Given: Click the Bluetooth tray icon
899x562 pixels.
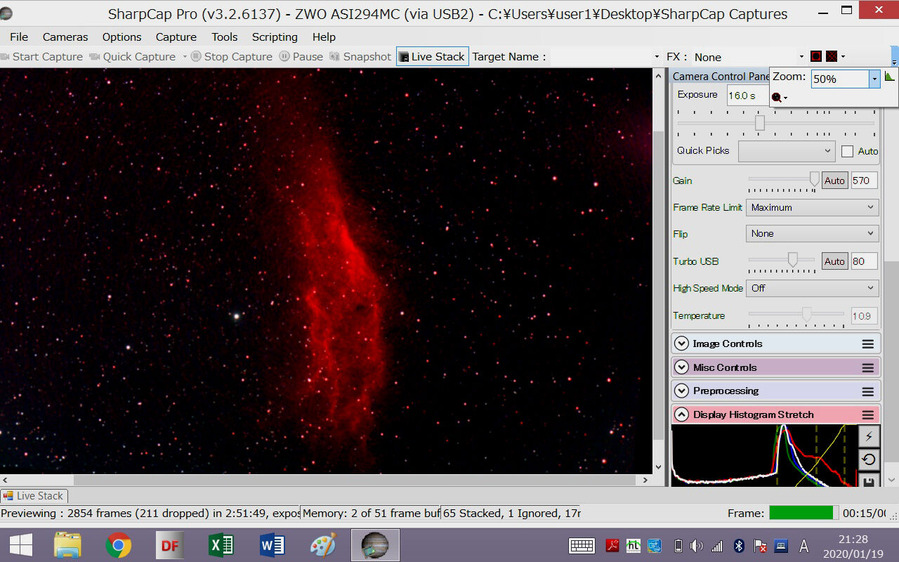Looking at the screenshot, I should click(x=739, y=545).
